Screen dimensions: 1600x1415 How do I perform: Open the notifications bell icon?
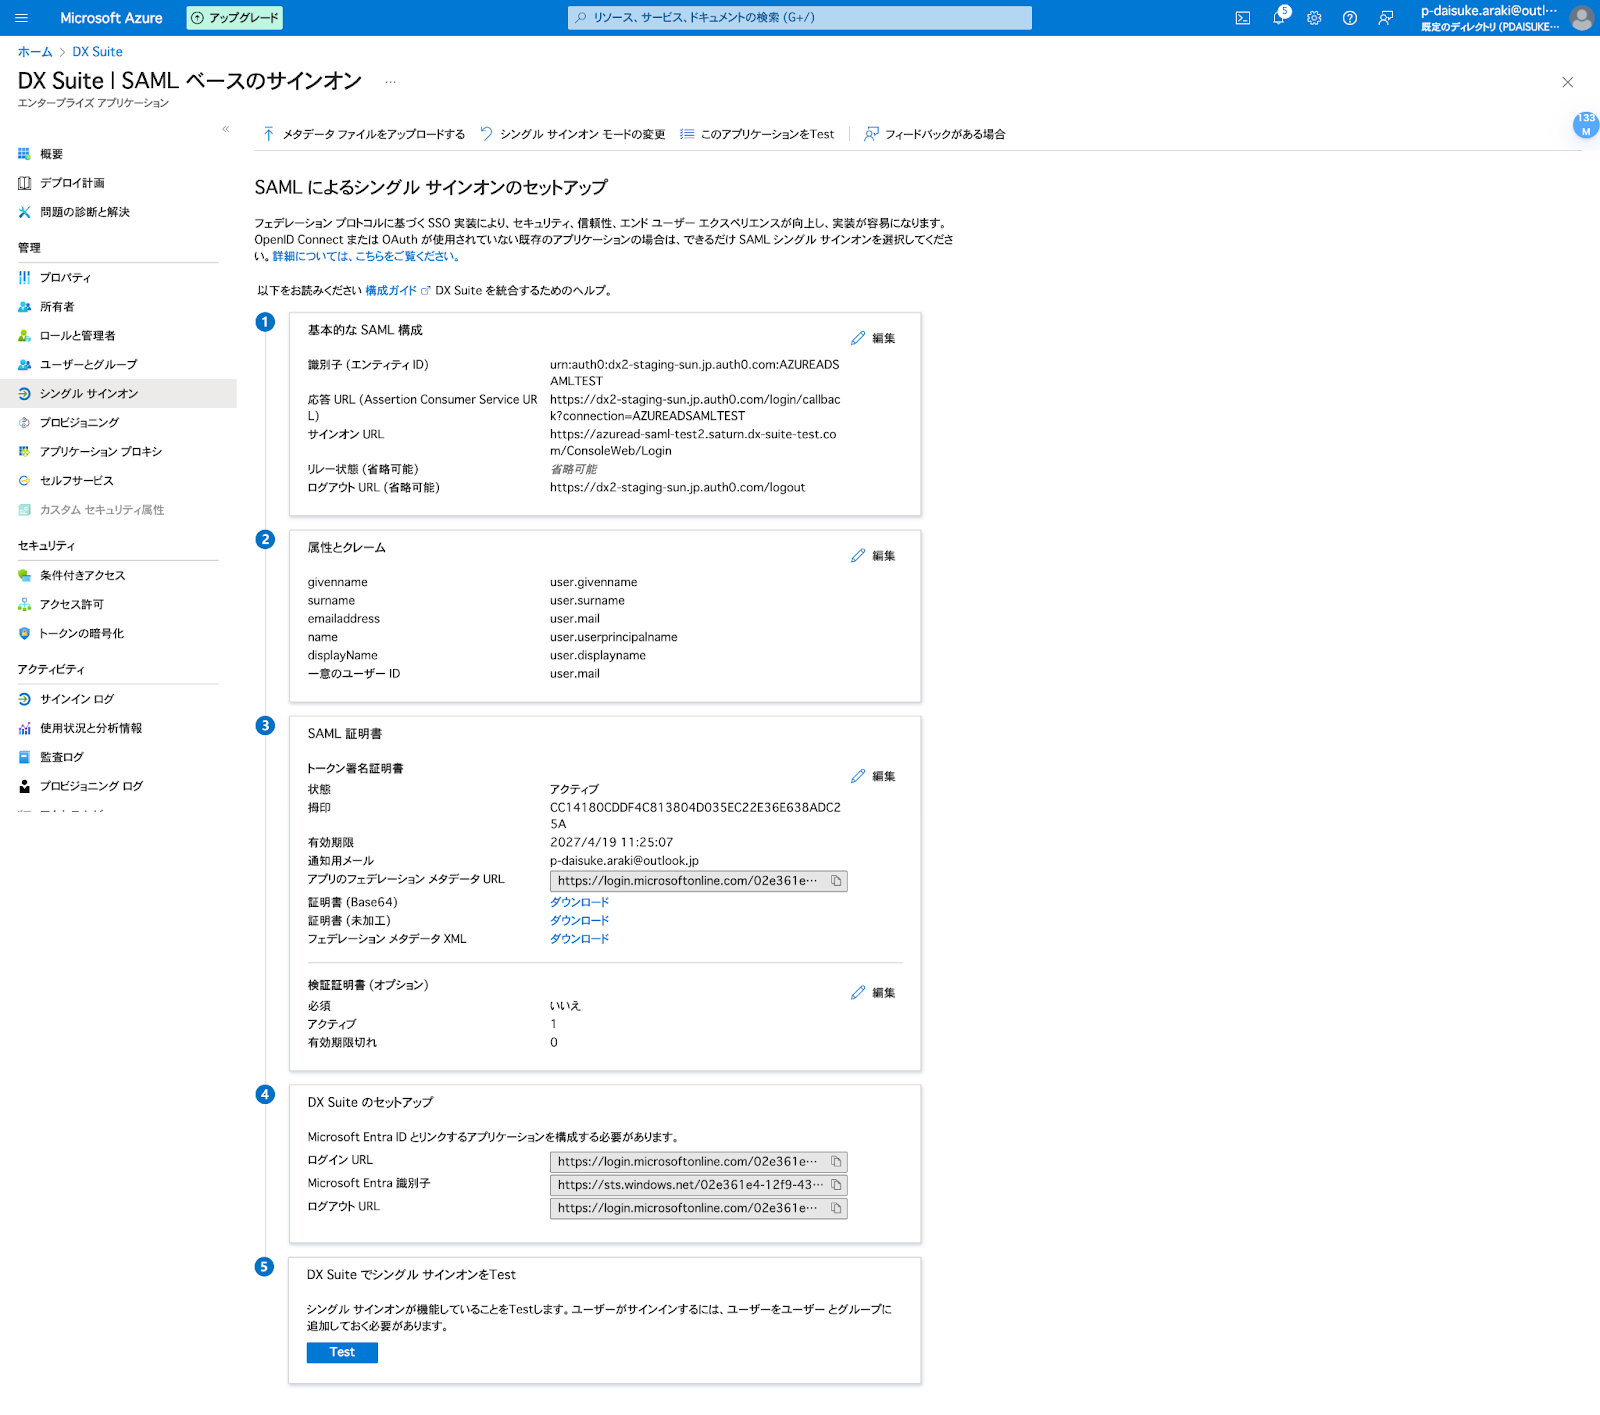point(1279,18)
